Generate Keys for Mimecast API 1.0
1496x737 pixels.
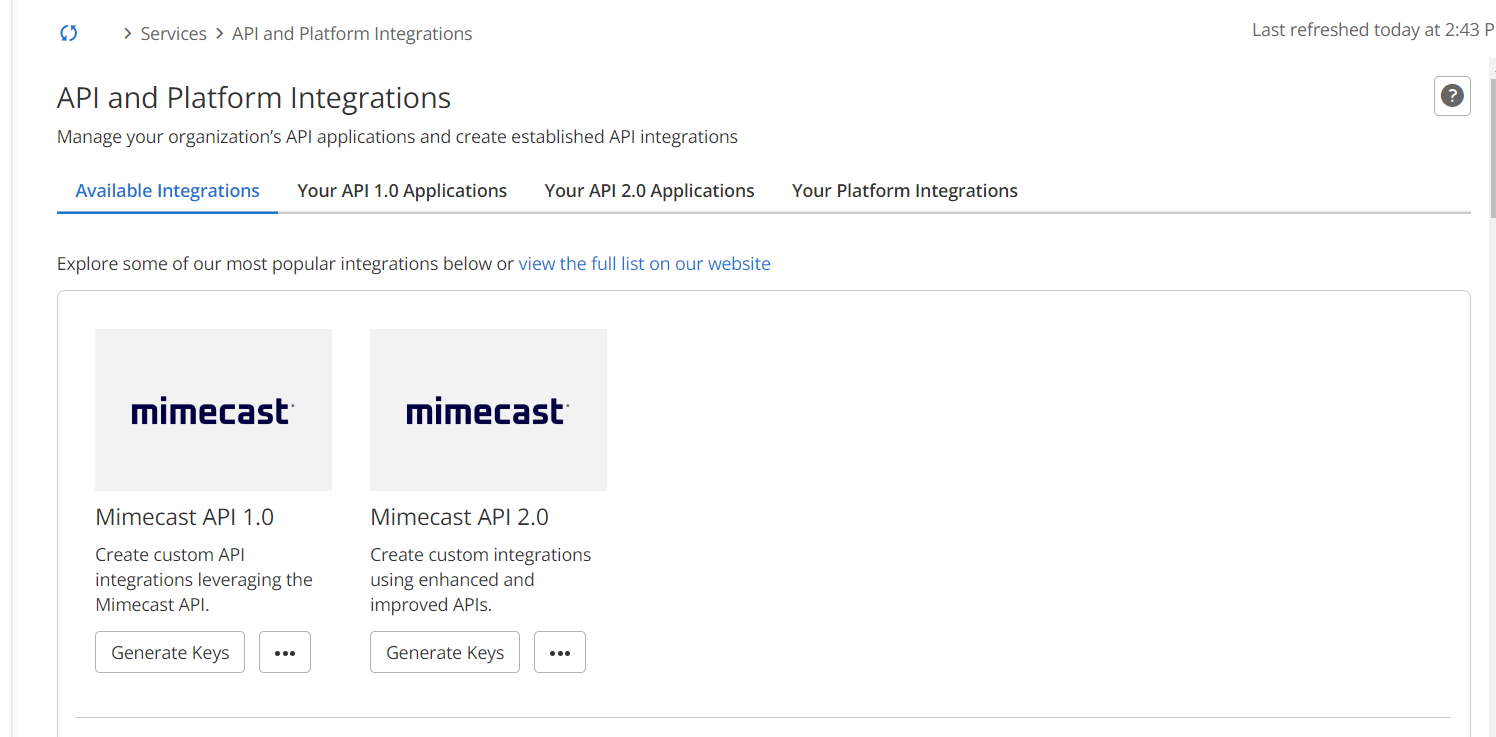point(170,652)
